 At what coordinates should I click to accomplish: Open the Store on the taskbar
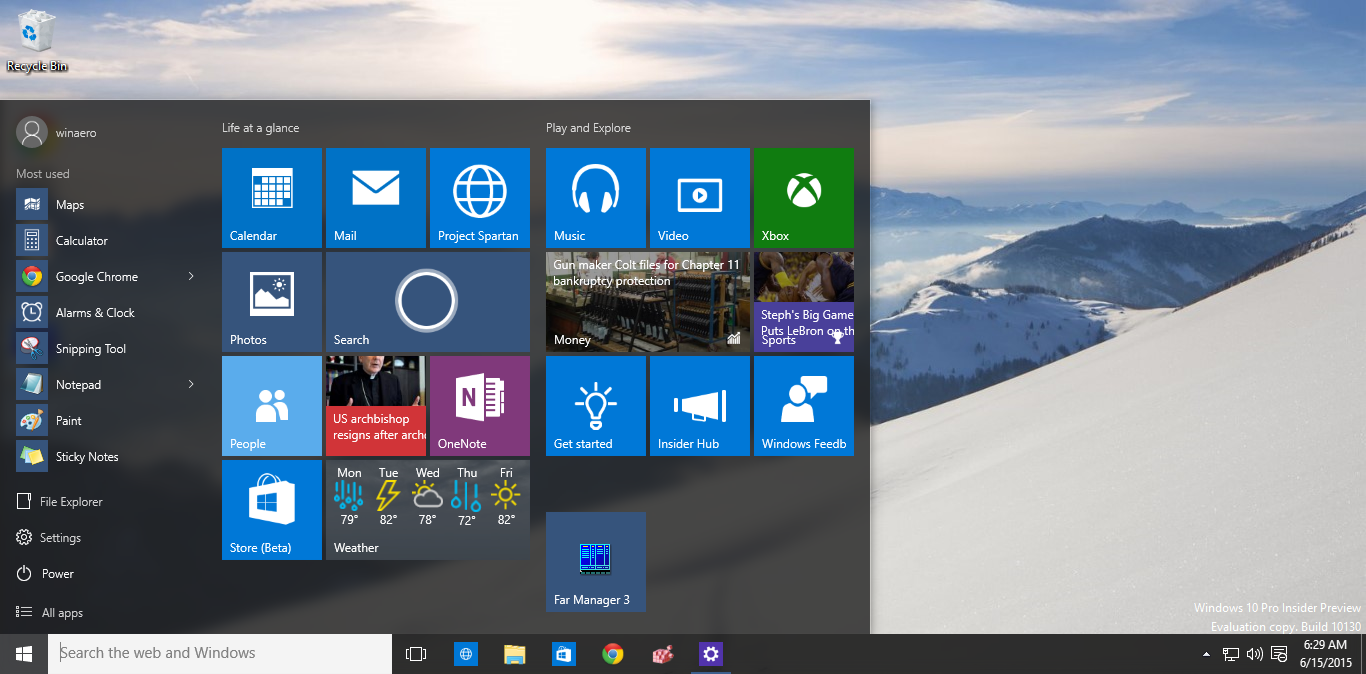click(x=563, y=654)
